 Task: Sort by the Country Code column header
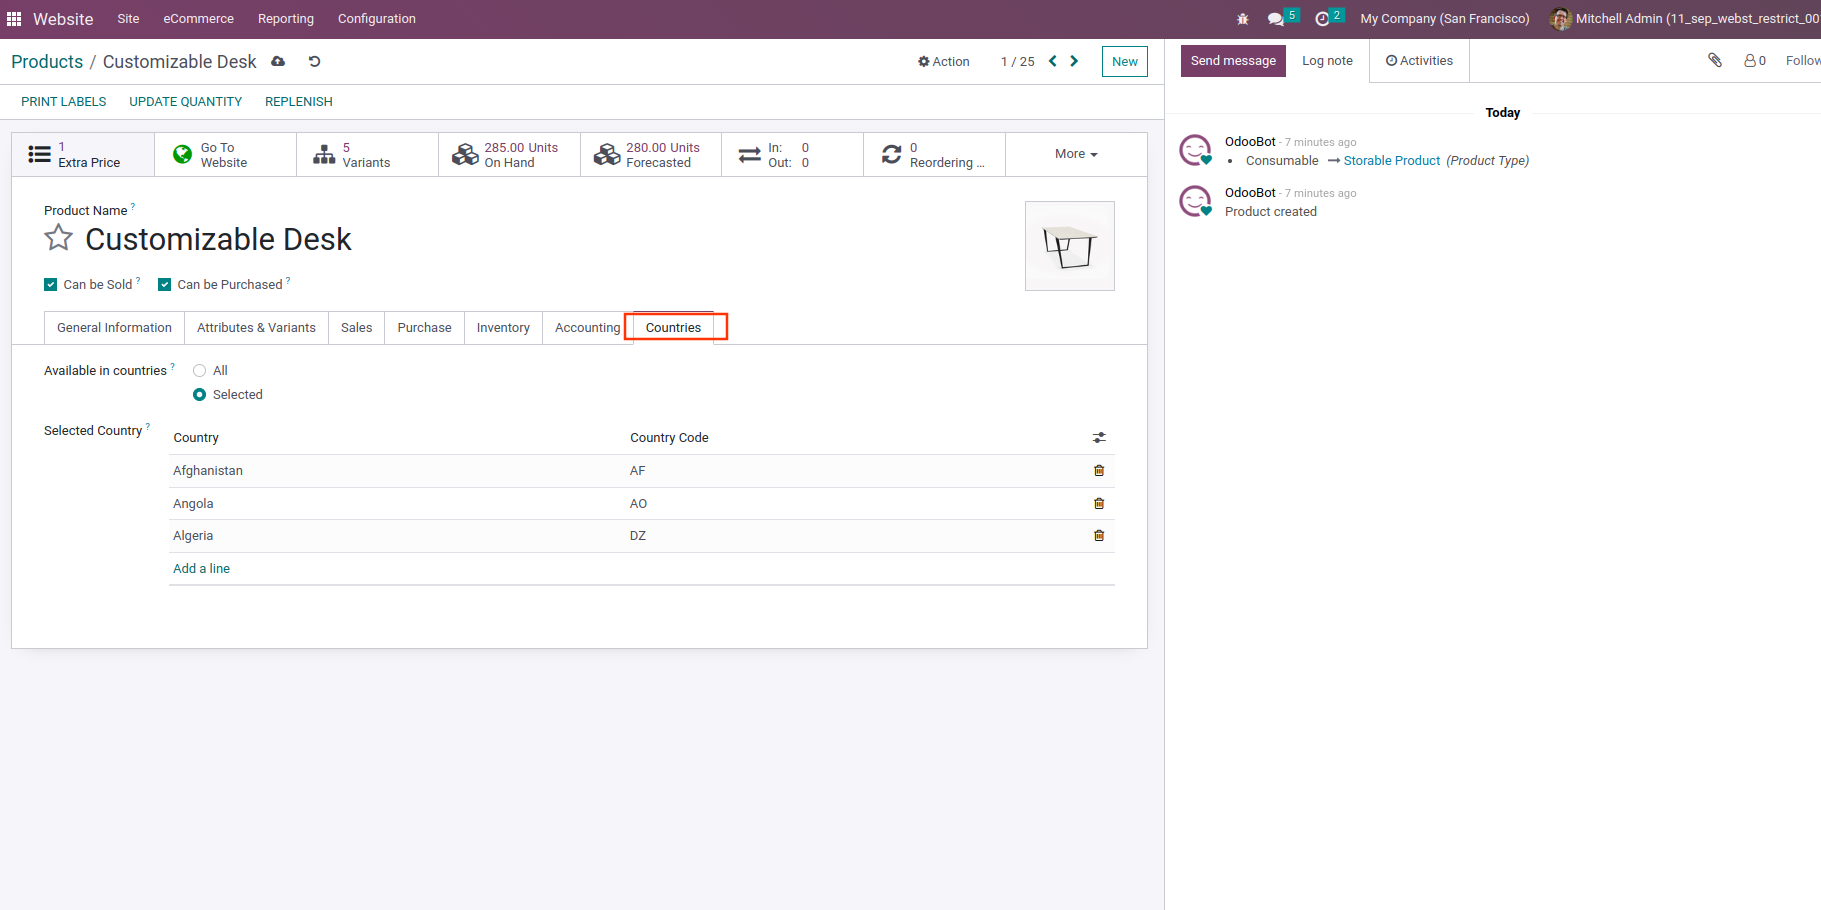[669, 438]
